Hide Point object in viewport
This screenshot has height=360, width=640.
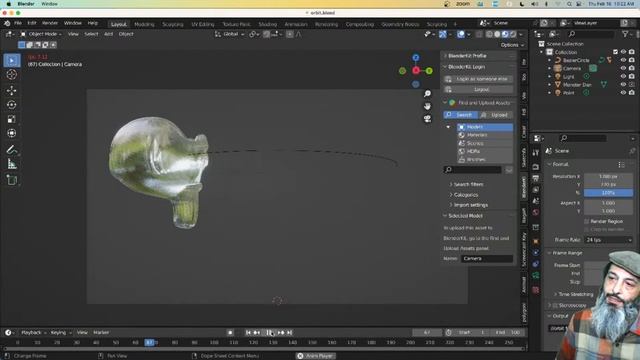[x=623, y=93]
